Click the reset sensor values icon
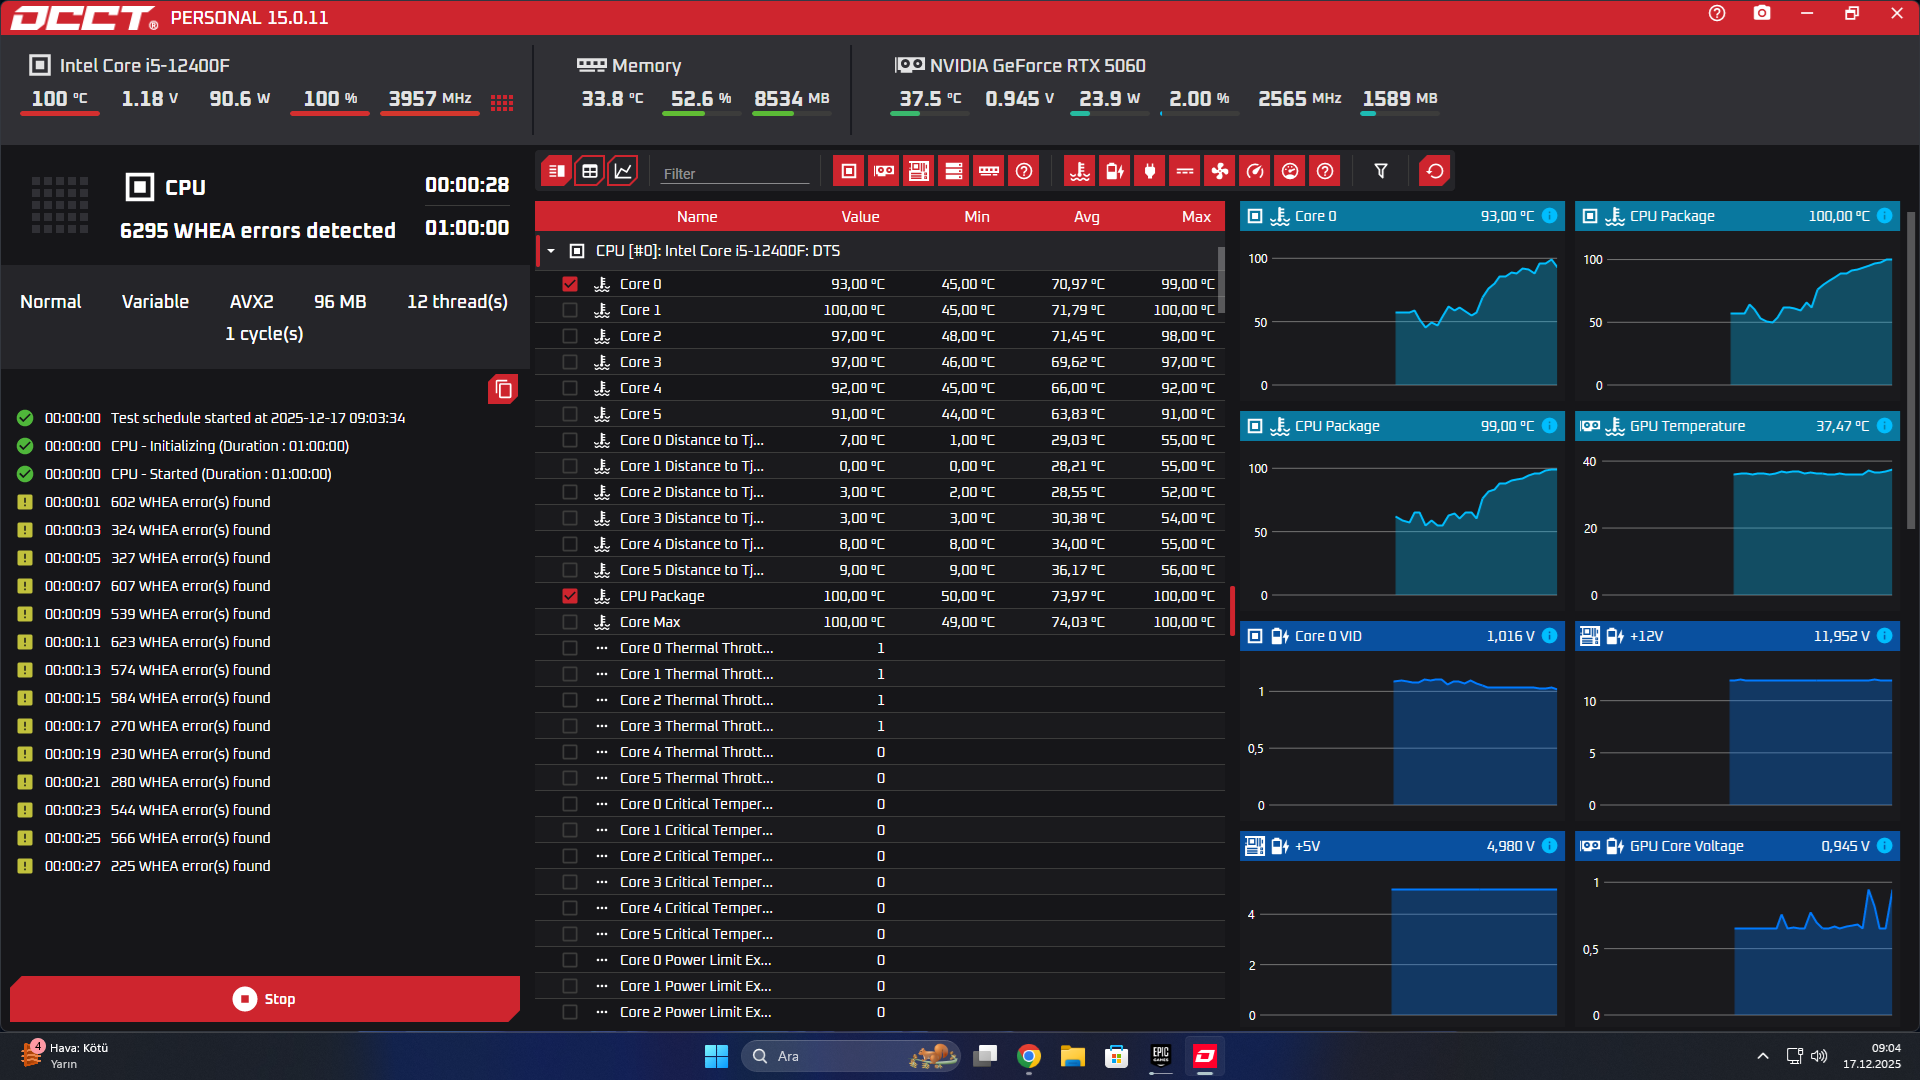 tap(1435, 171)
